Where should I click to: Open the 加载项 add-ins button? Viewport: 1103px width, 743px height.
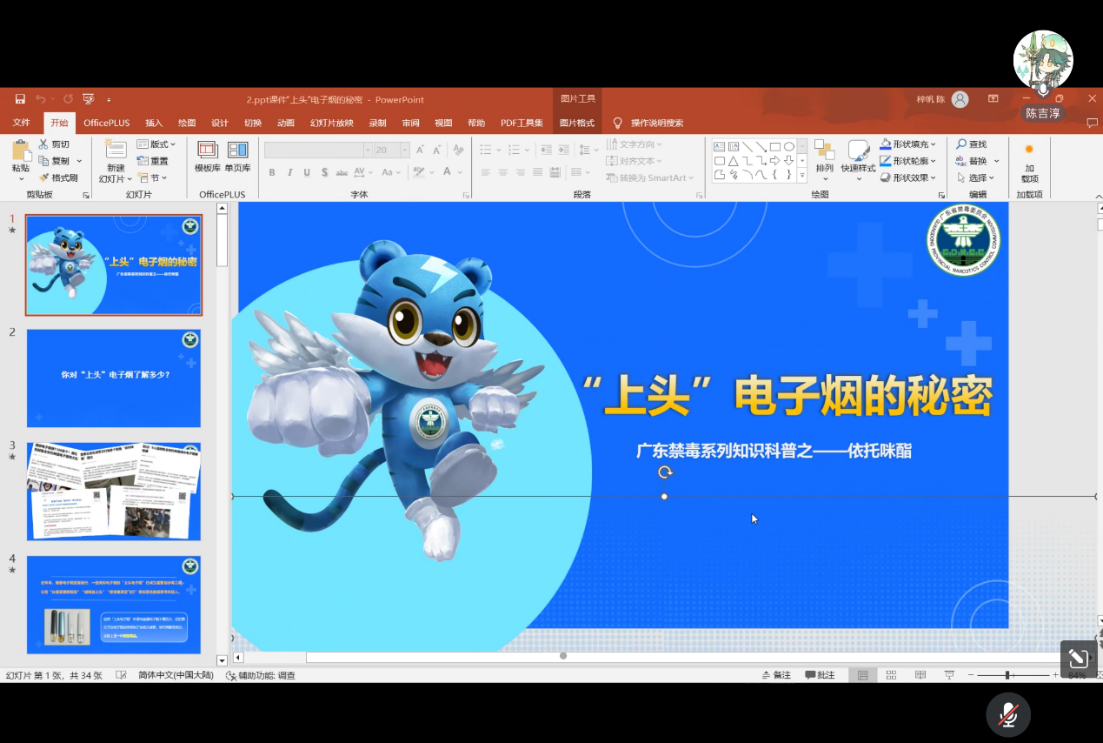click(x=1029, y=162)
